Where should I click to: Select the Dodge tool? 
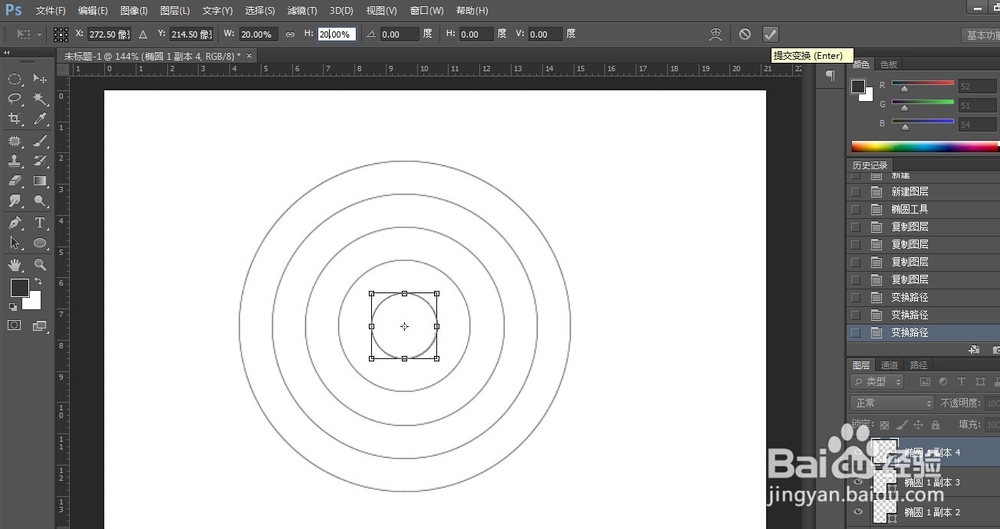[40, 201]
